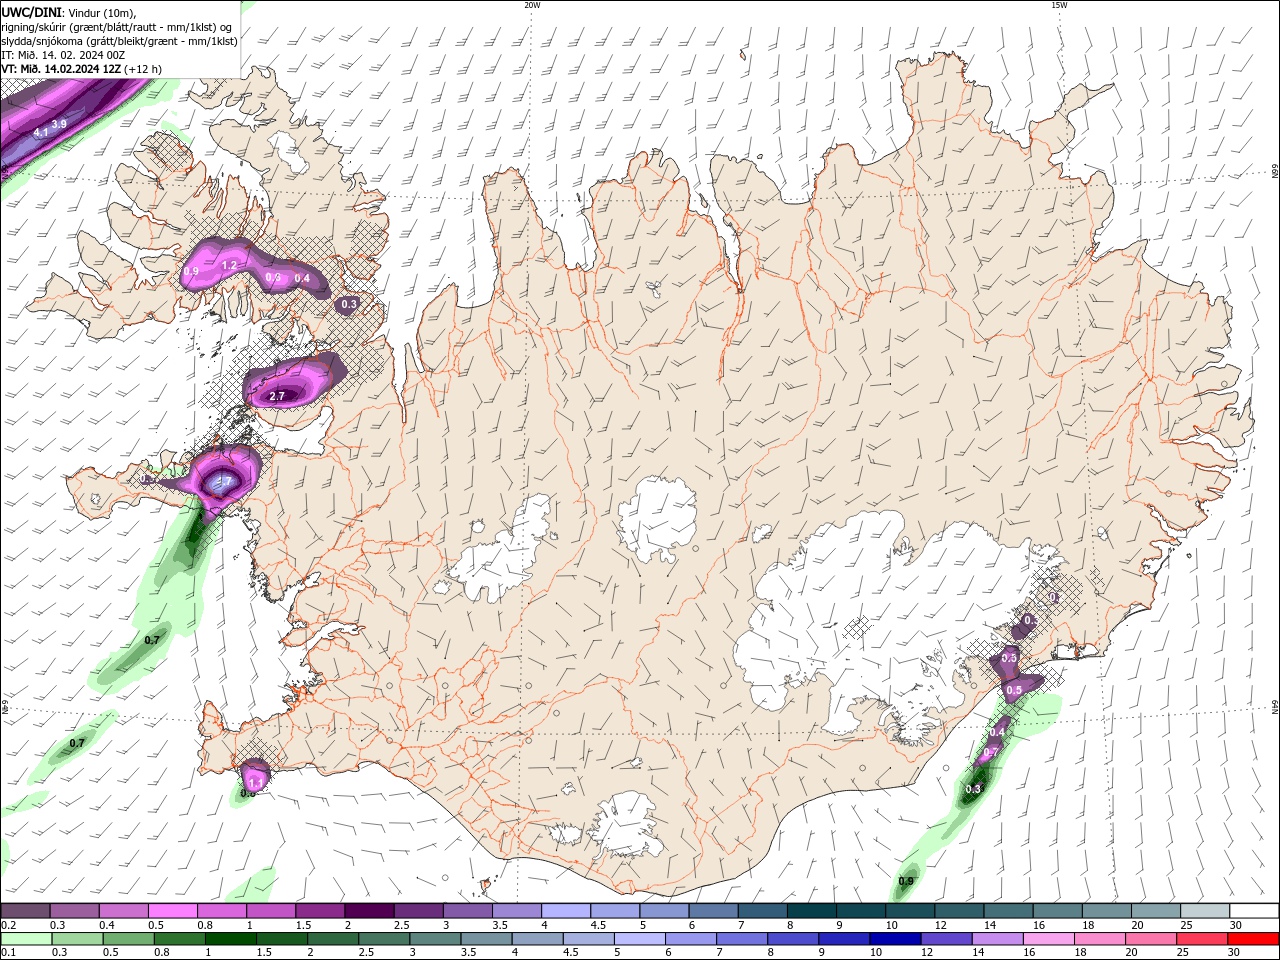Click the 3.9 precipitation value in the purple band
Image resolution: width=1280 pixels, height=960 pixels.
point(59,124)
